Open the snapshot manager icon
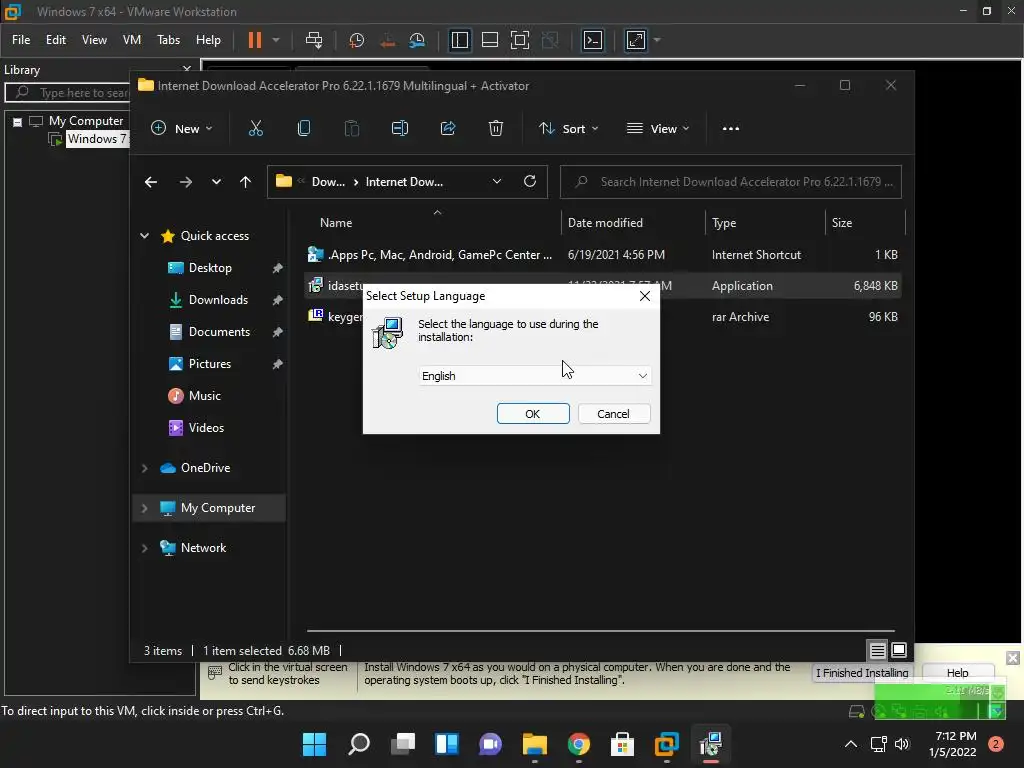The height and width of the screenshot is (768, 1024). 417,40
